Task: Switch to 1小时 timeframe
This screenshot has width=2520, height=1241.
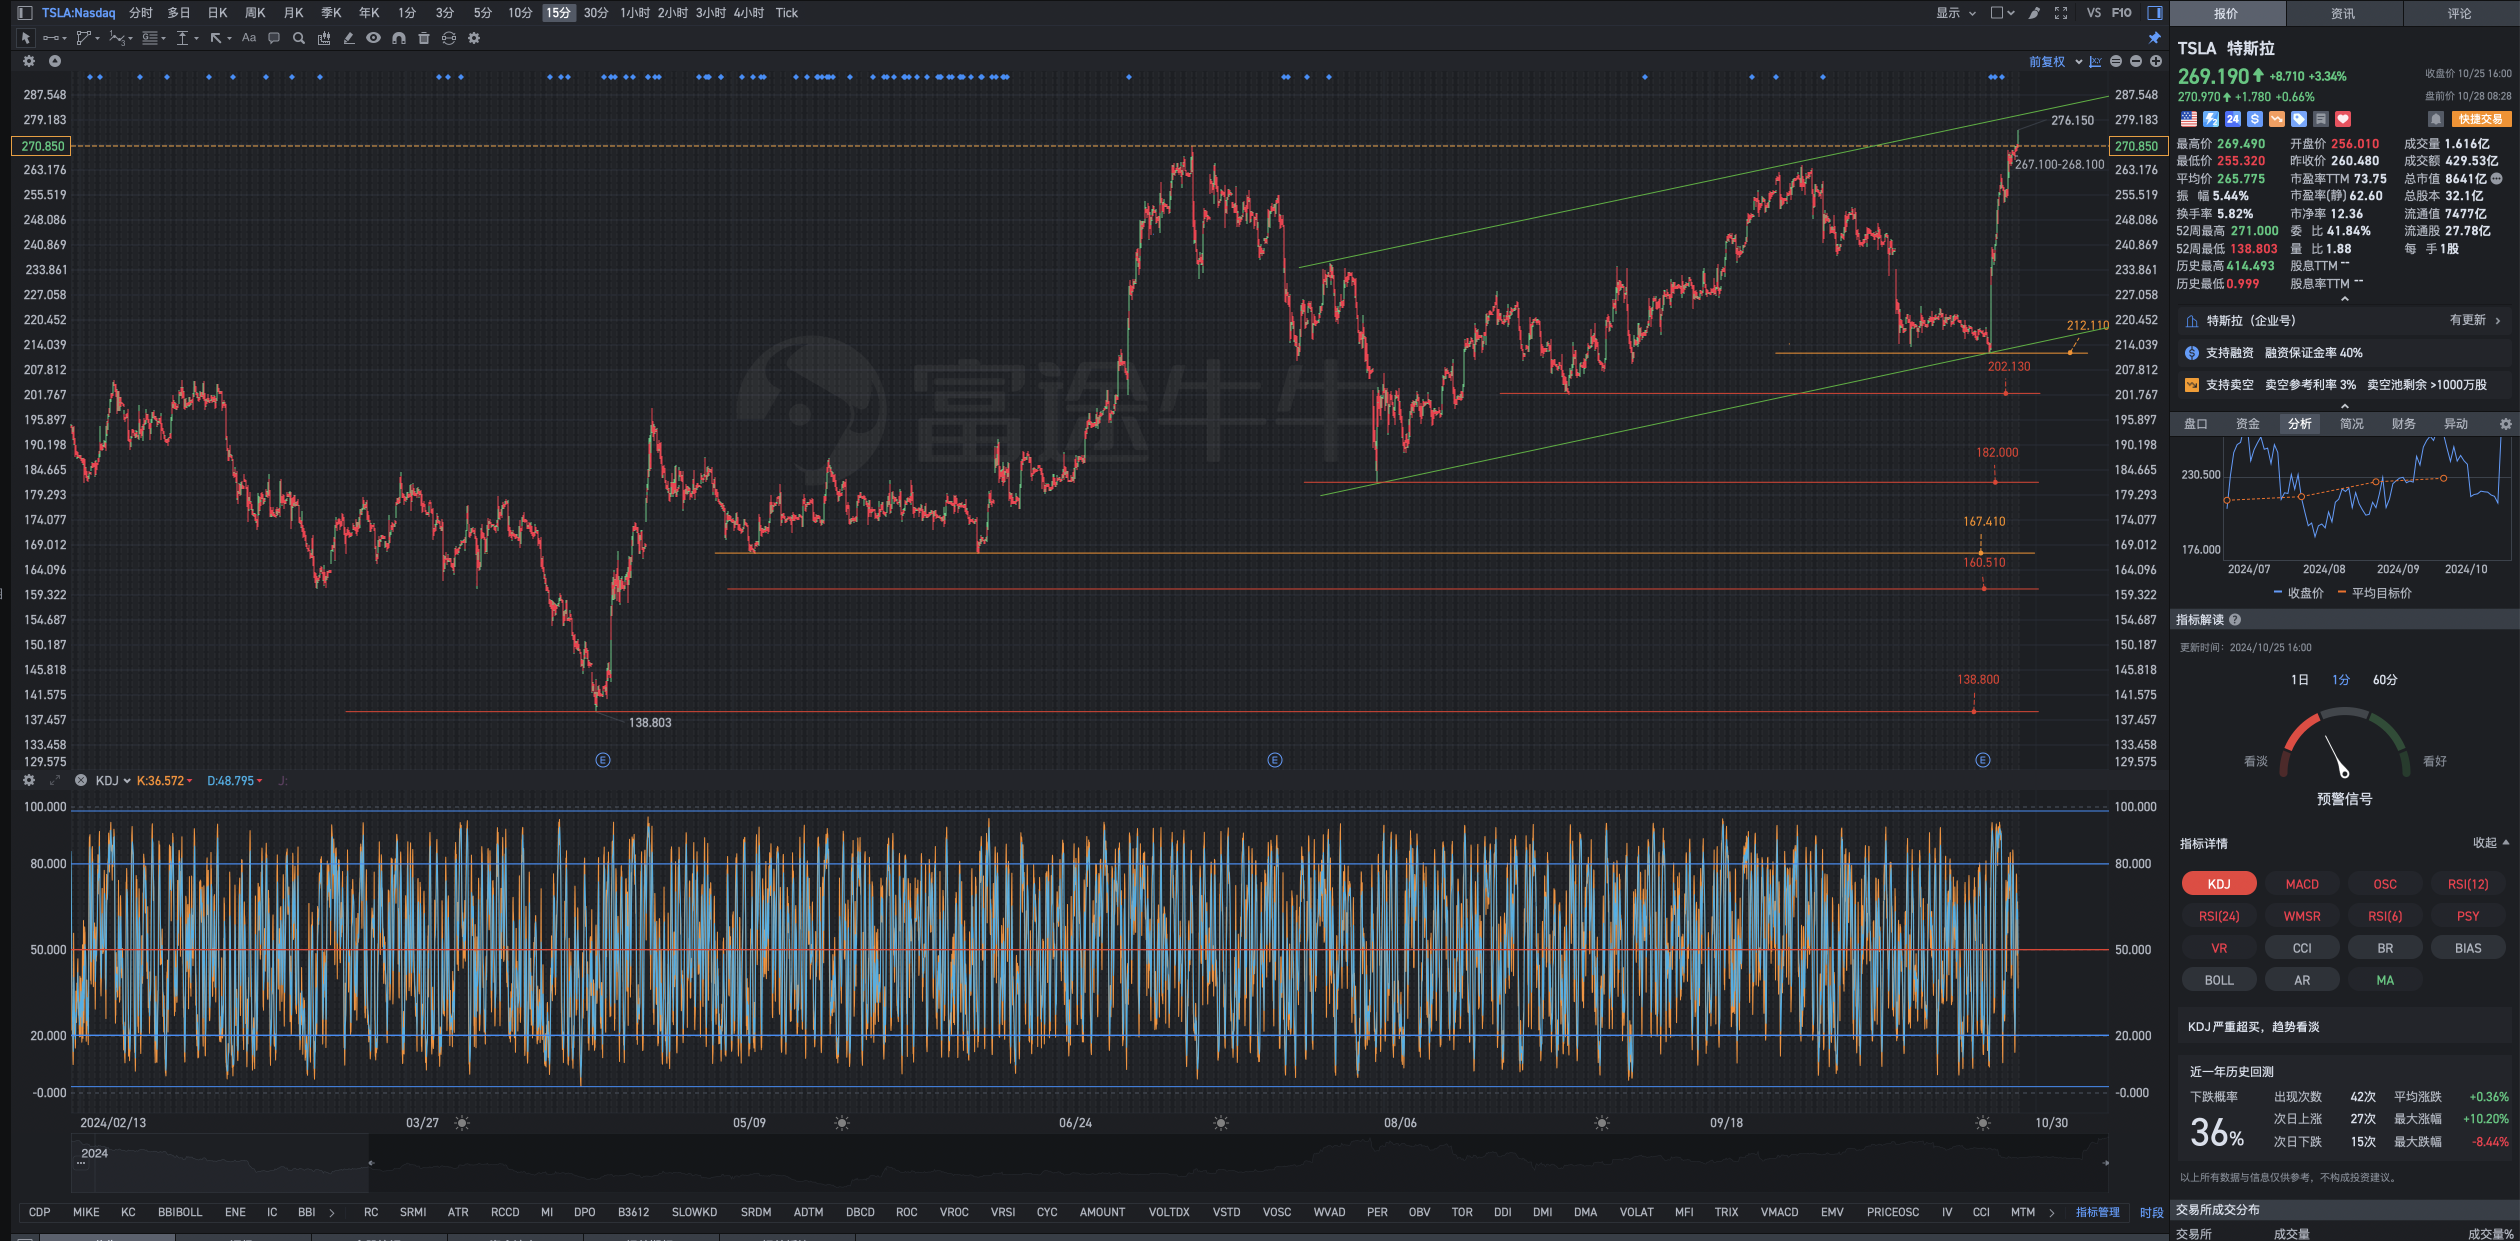Action: [x=635, y=13]
